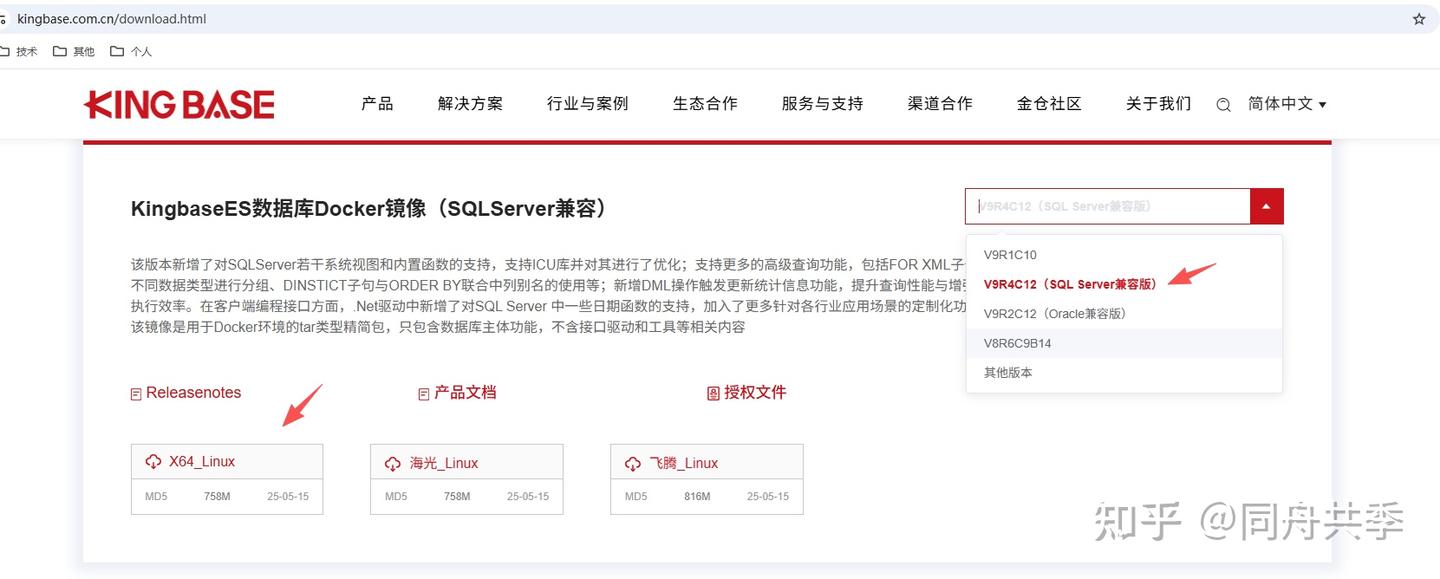This screenshot has height=579, width=1440.
Task: Toggle the bookmark star in address bar
Action: (1419, 18)
